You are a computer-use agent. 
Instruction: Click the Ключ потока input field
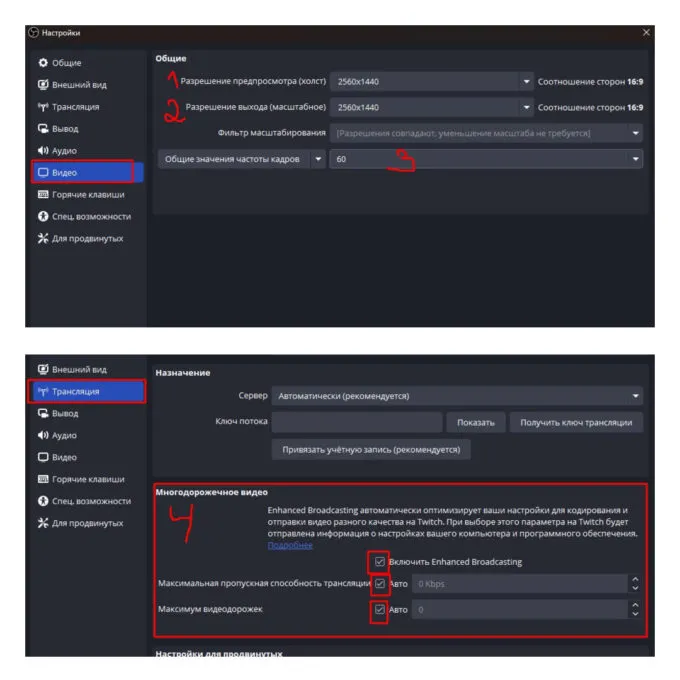coord(356,423)
